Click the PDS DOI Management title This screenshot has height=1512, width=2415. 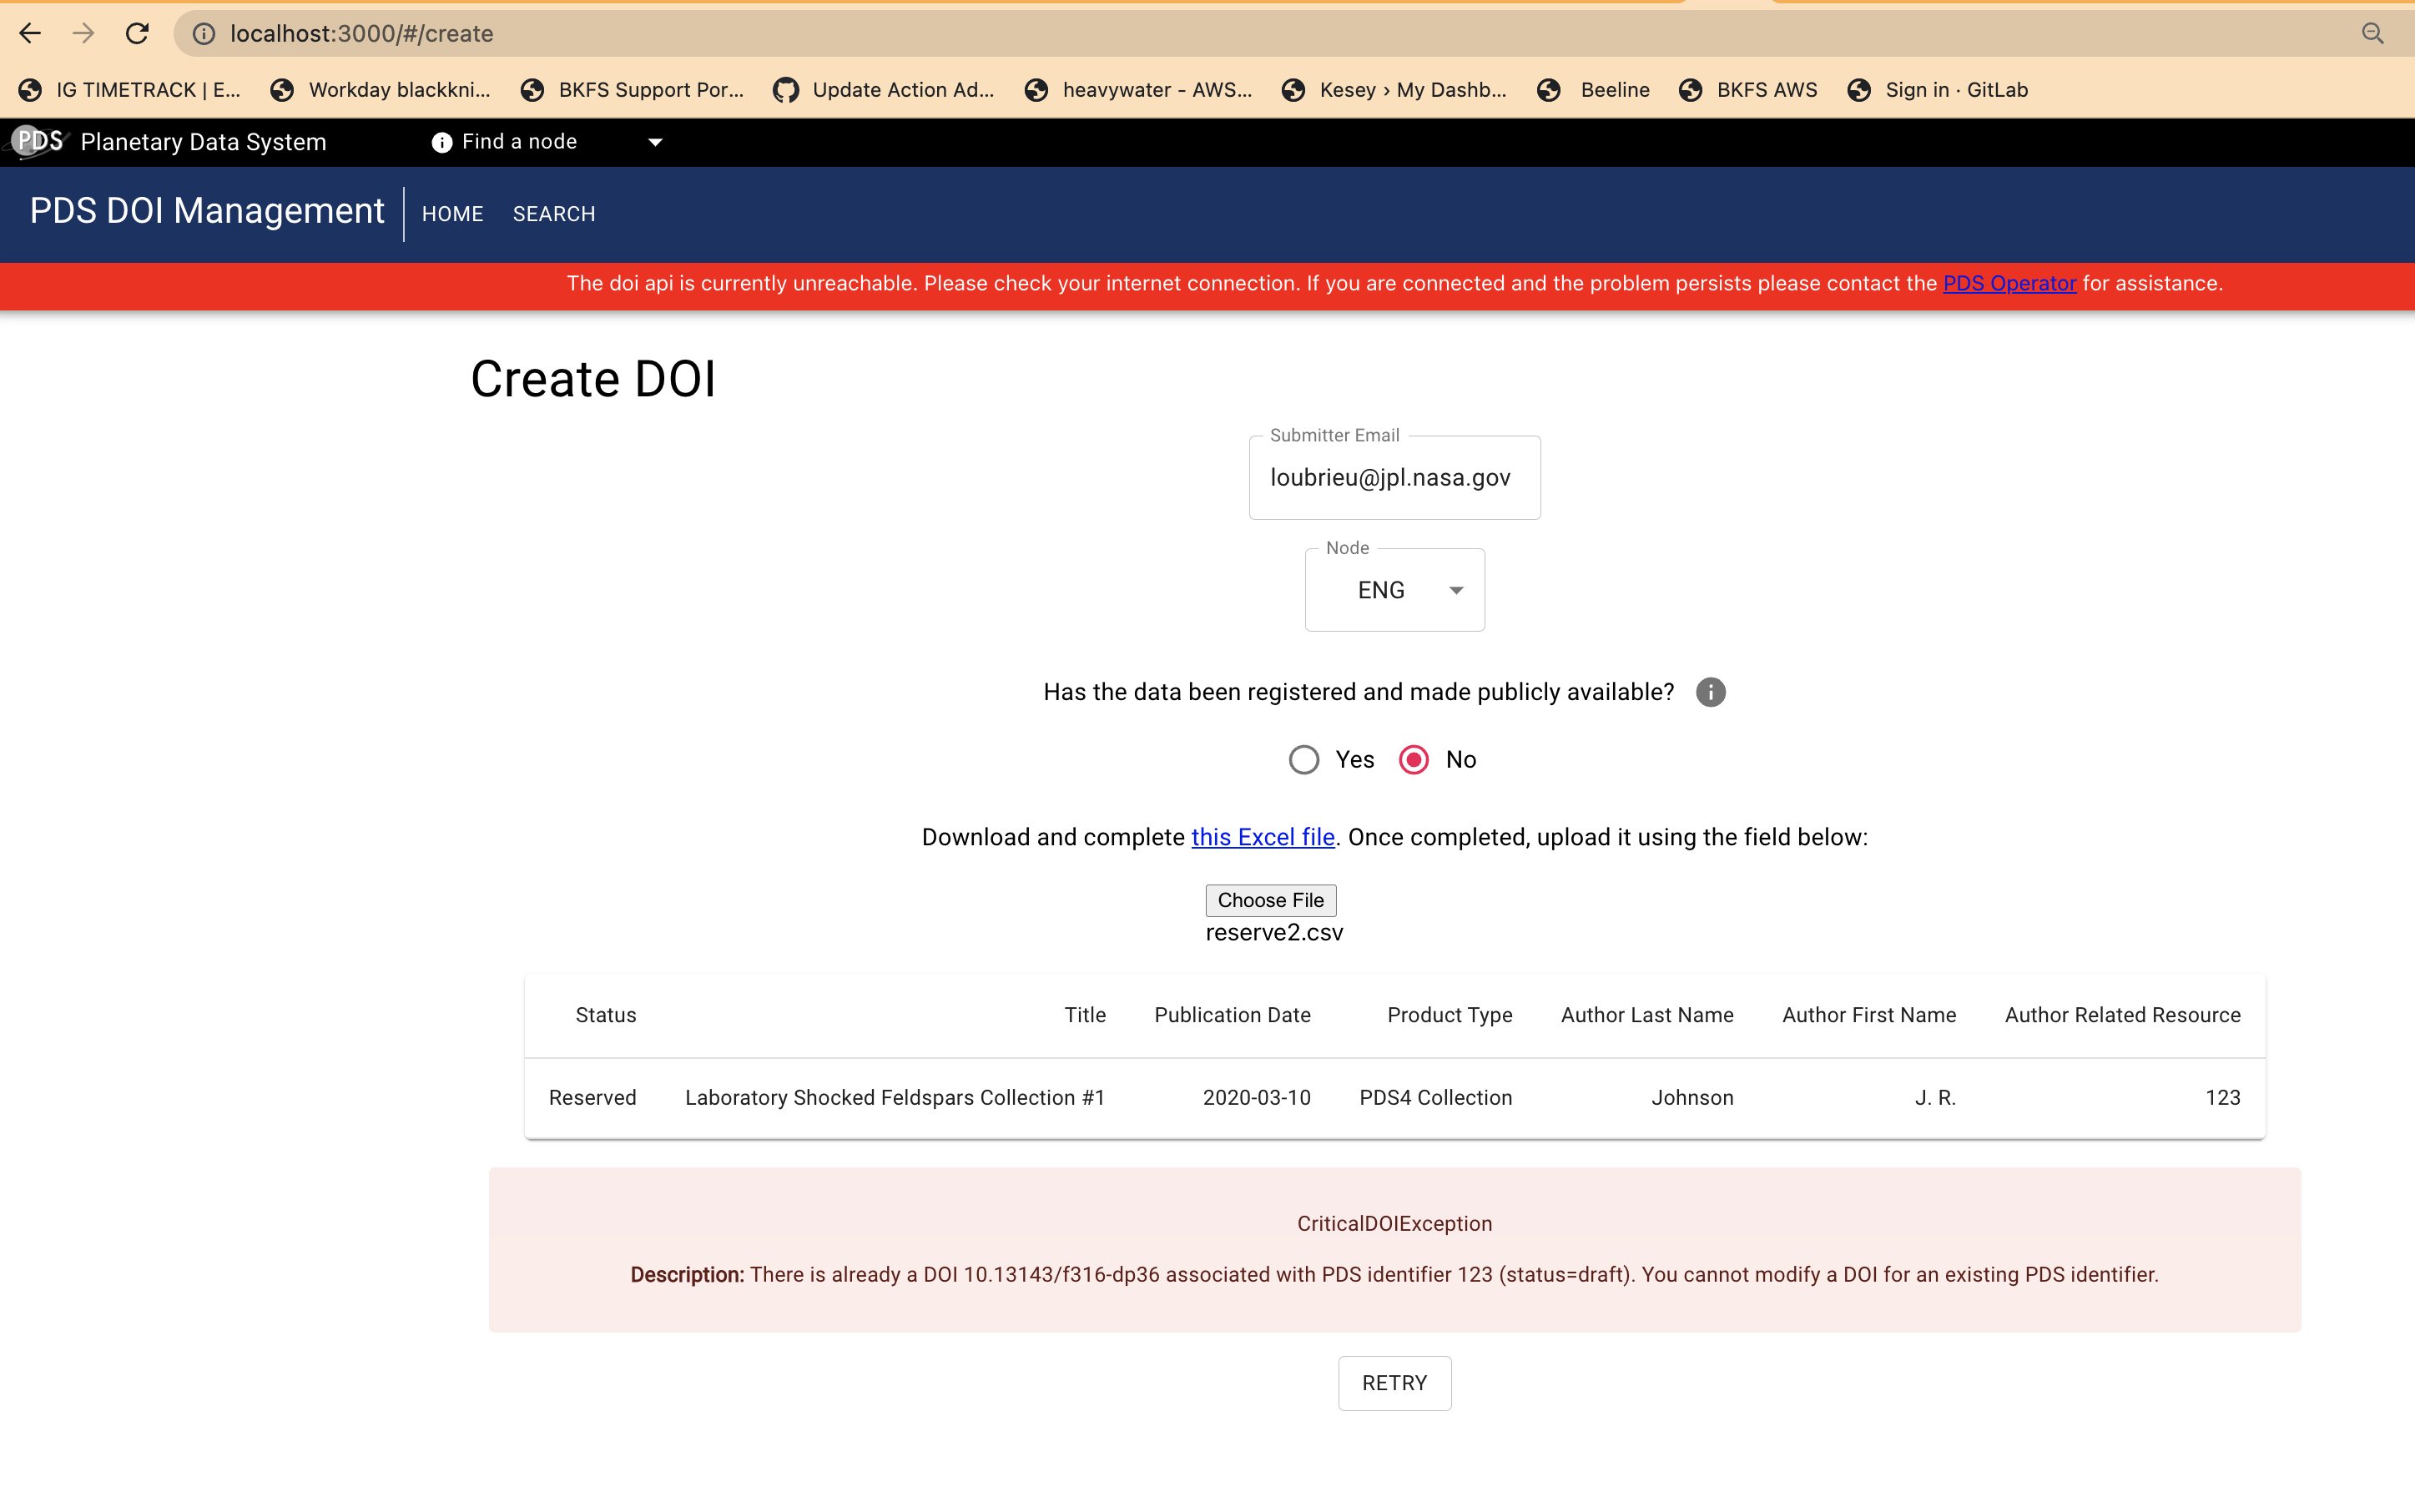(207, 211)
